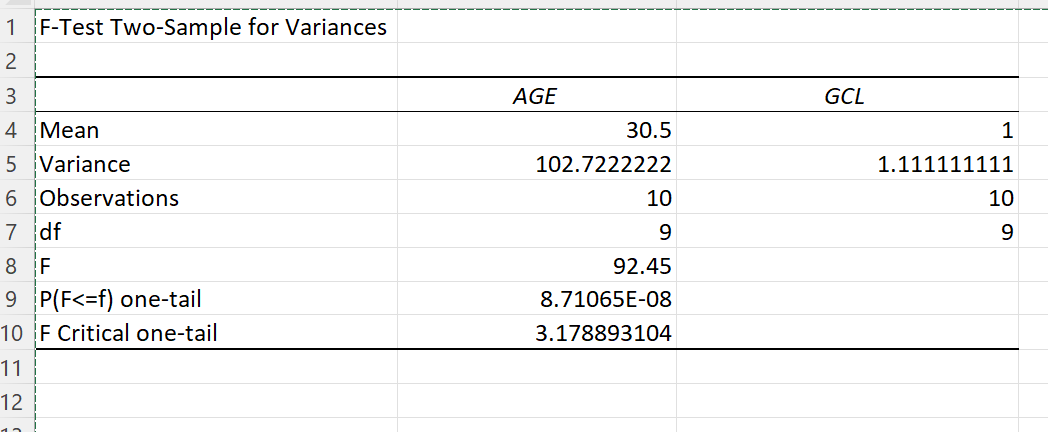1048x432 pixels.
Task: Select row 6 via its row header
Action: coord(17,197)
